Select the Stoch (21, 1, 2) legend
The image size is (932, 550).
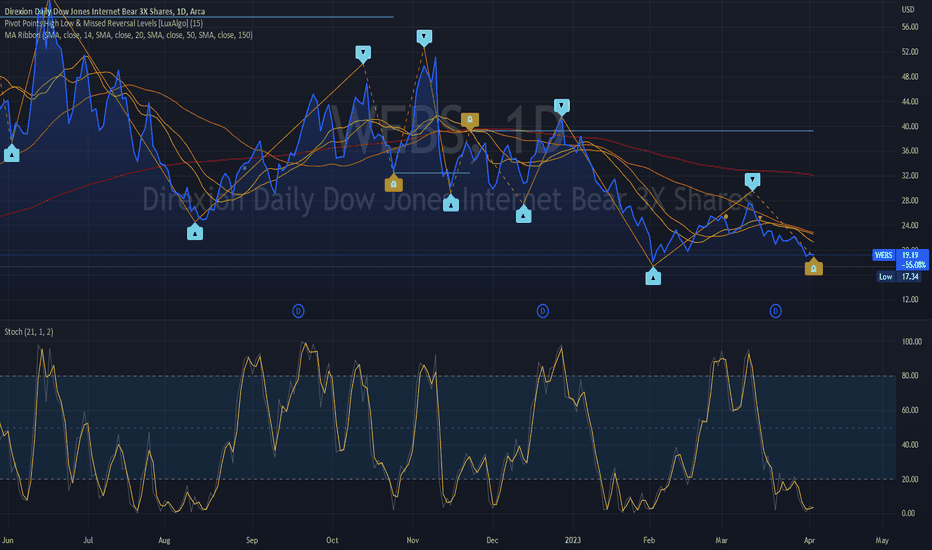[29, 332]
